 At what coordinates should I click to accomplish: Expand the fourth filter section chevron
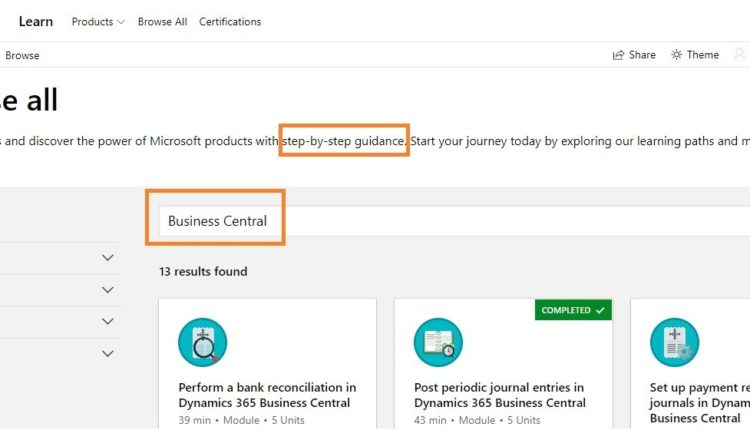[108, 353]
